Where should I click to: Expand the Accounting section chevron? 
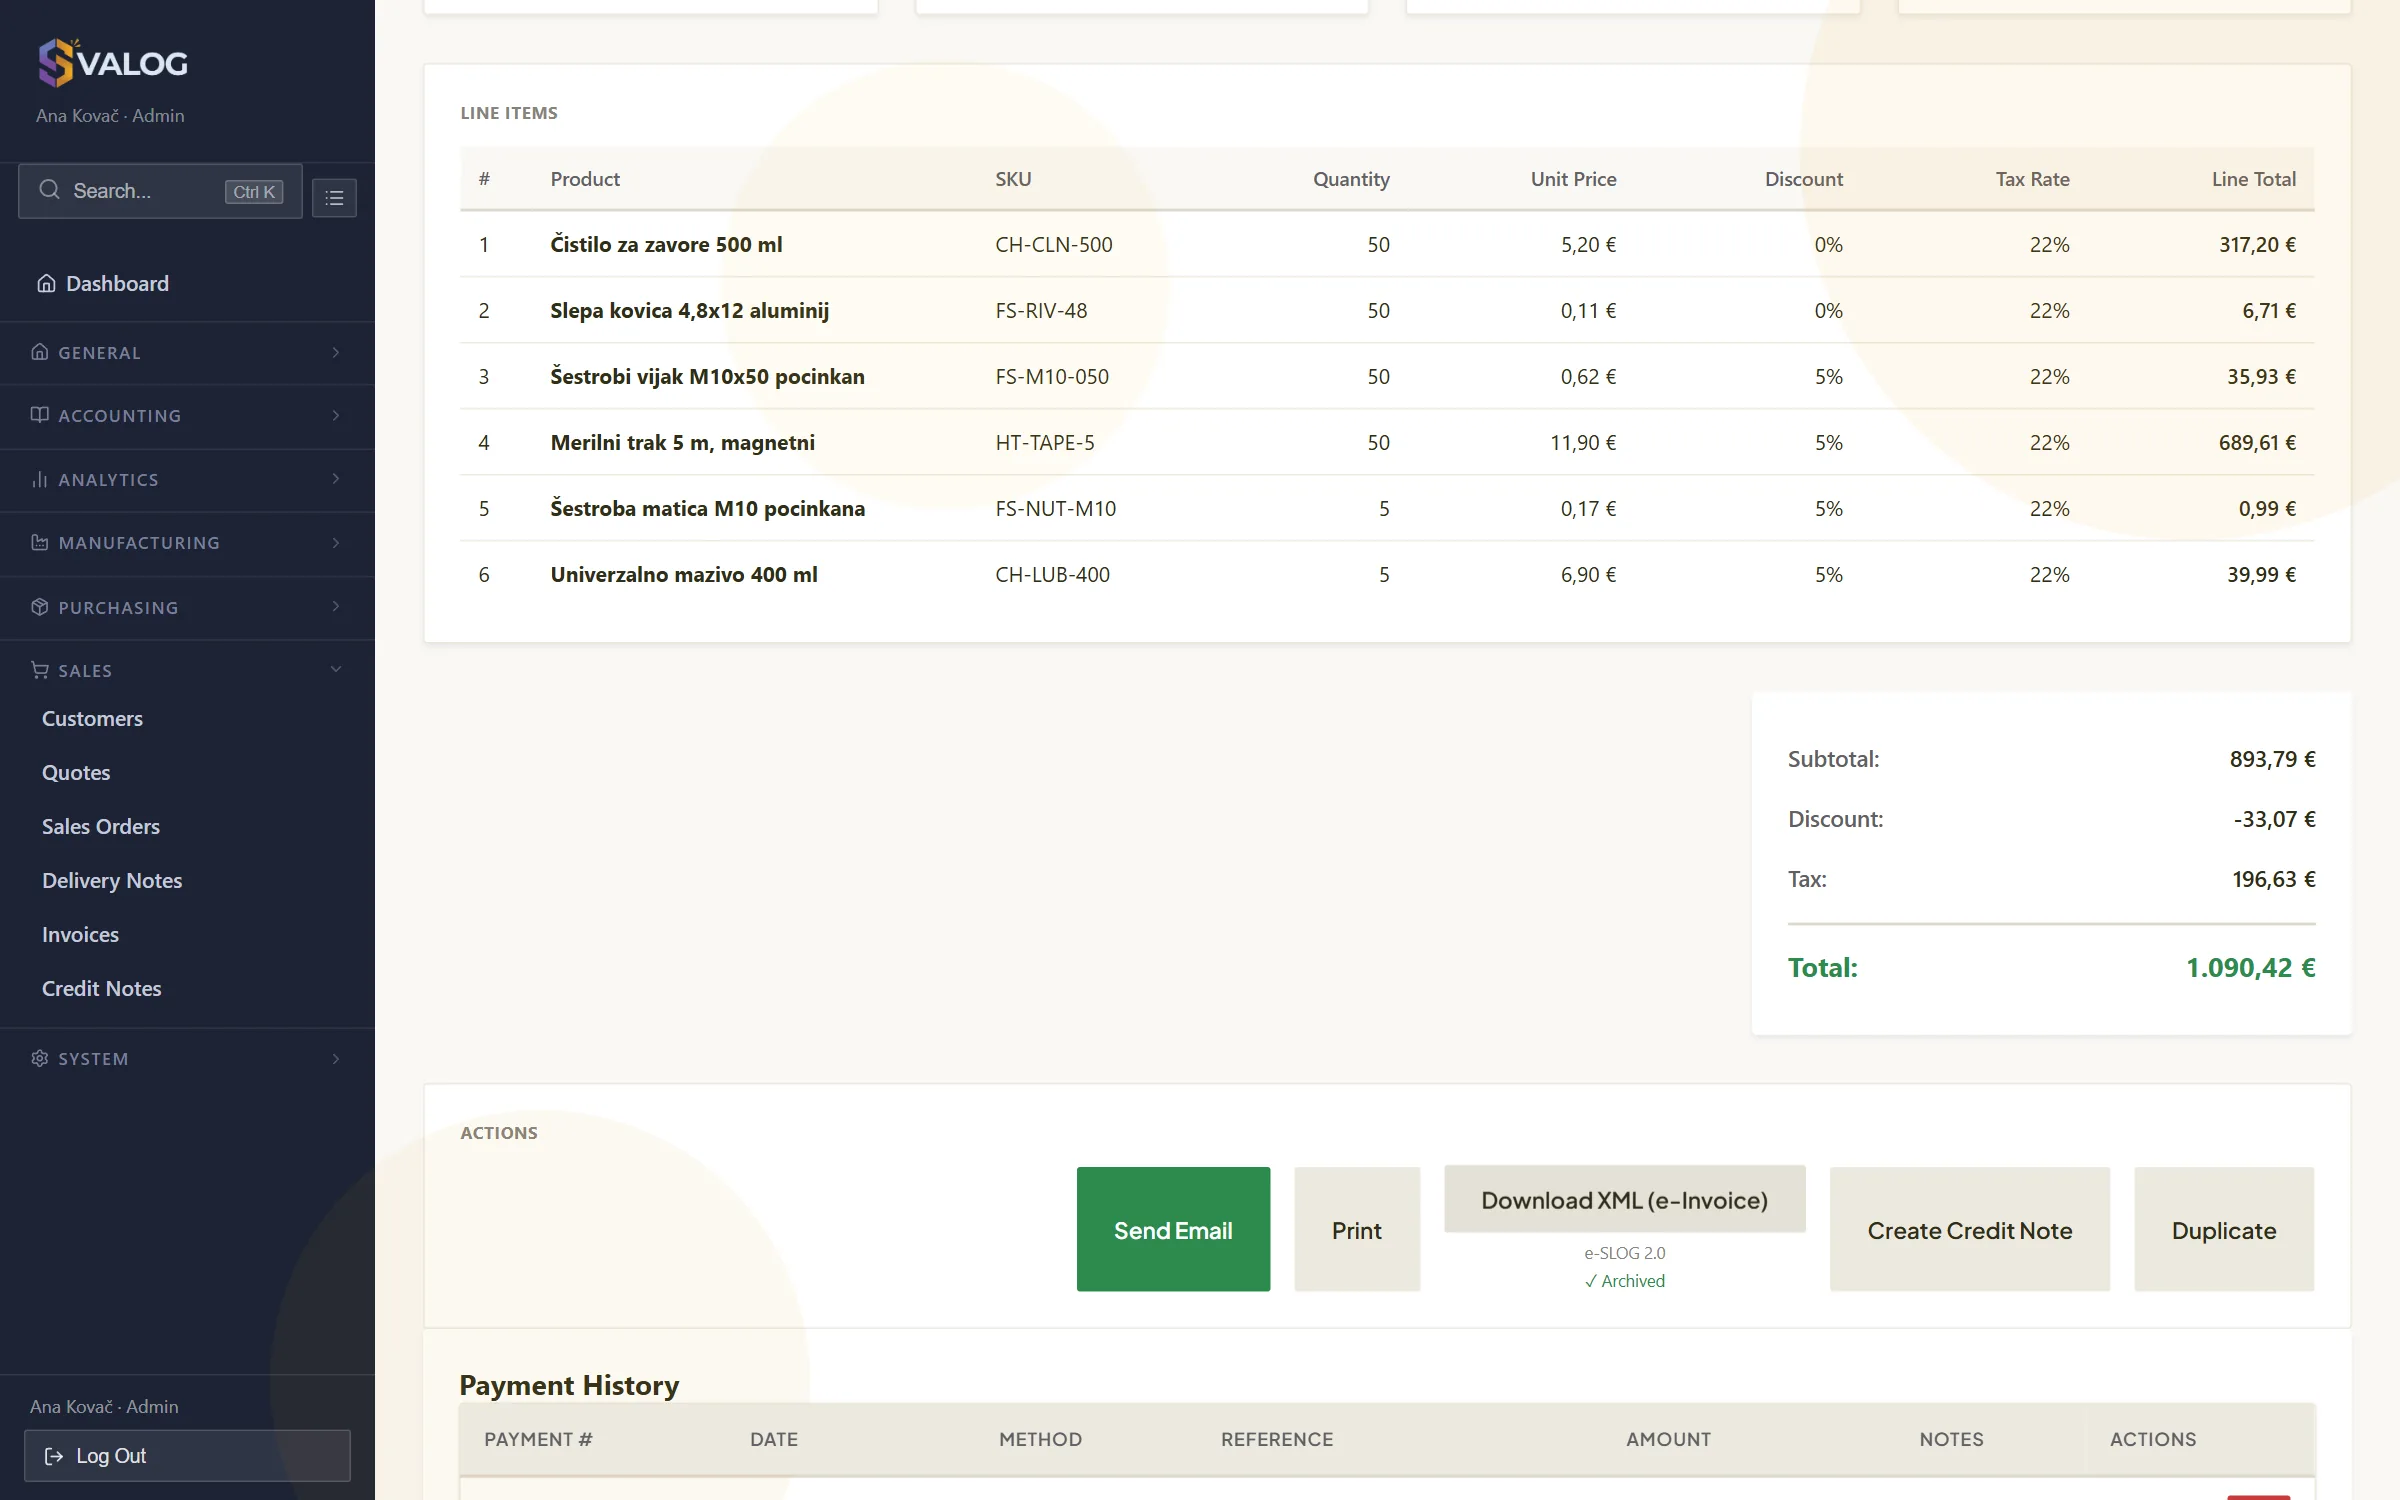[x=336, y=415]
